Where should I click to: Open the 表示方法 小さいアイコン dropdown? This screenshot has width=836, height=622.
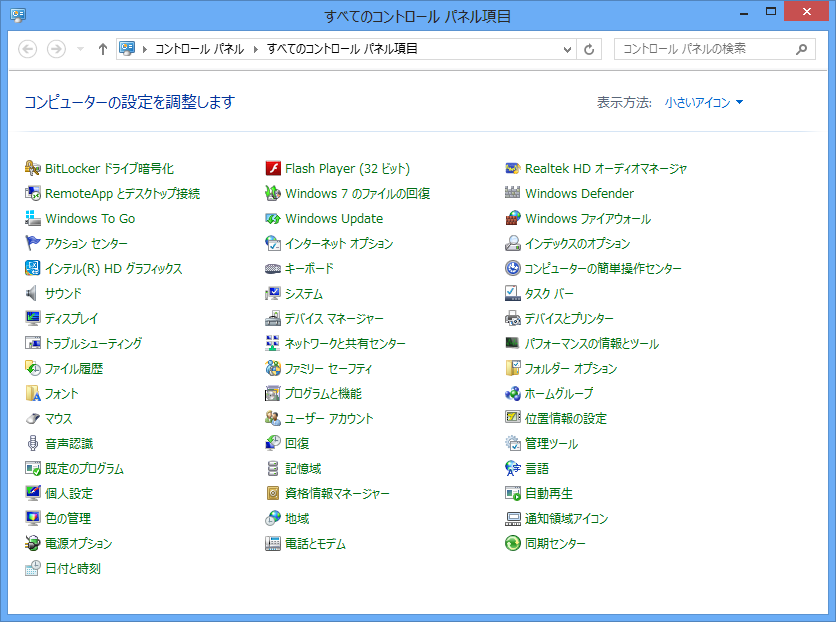(704, 102)
